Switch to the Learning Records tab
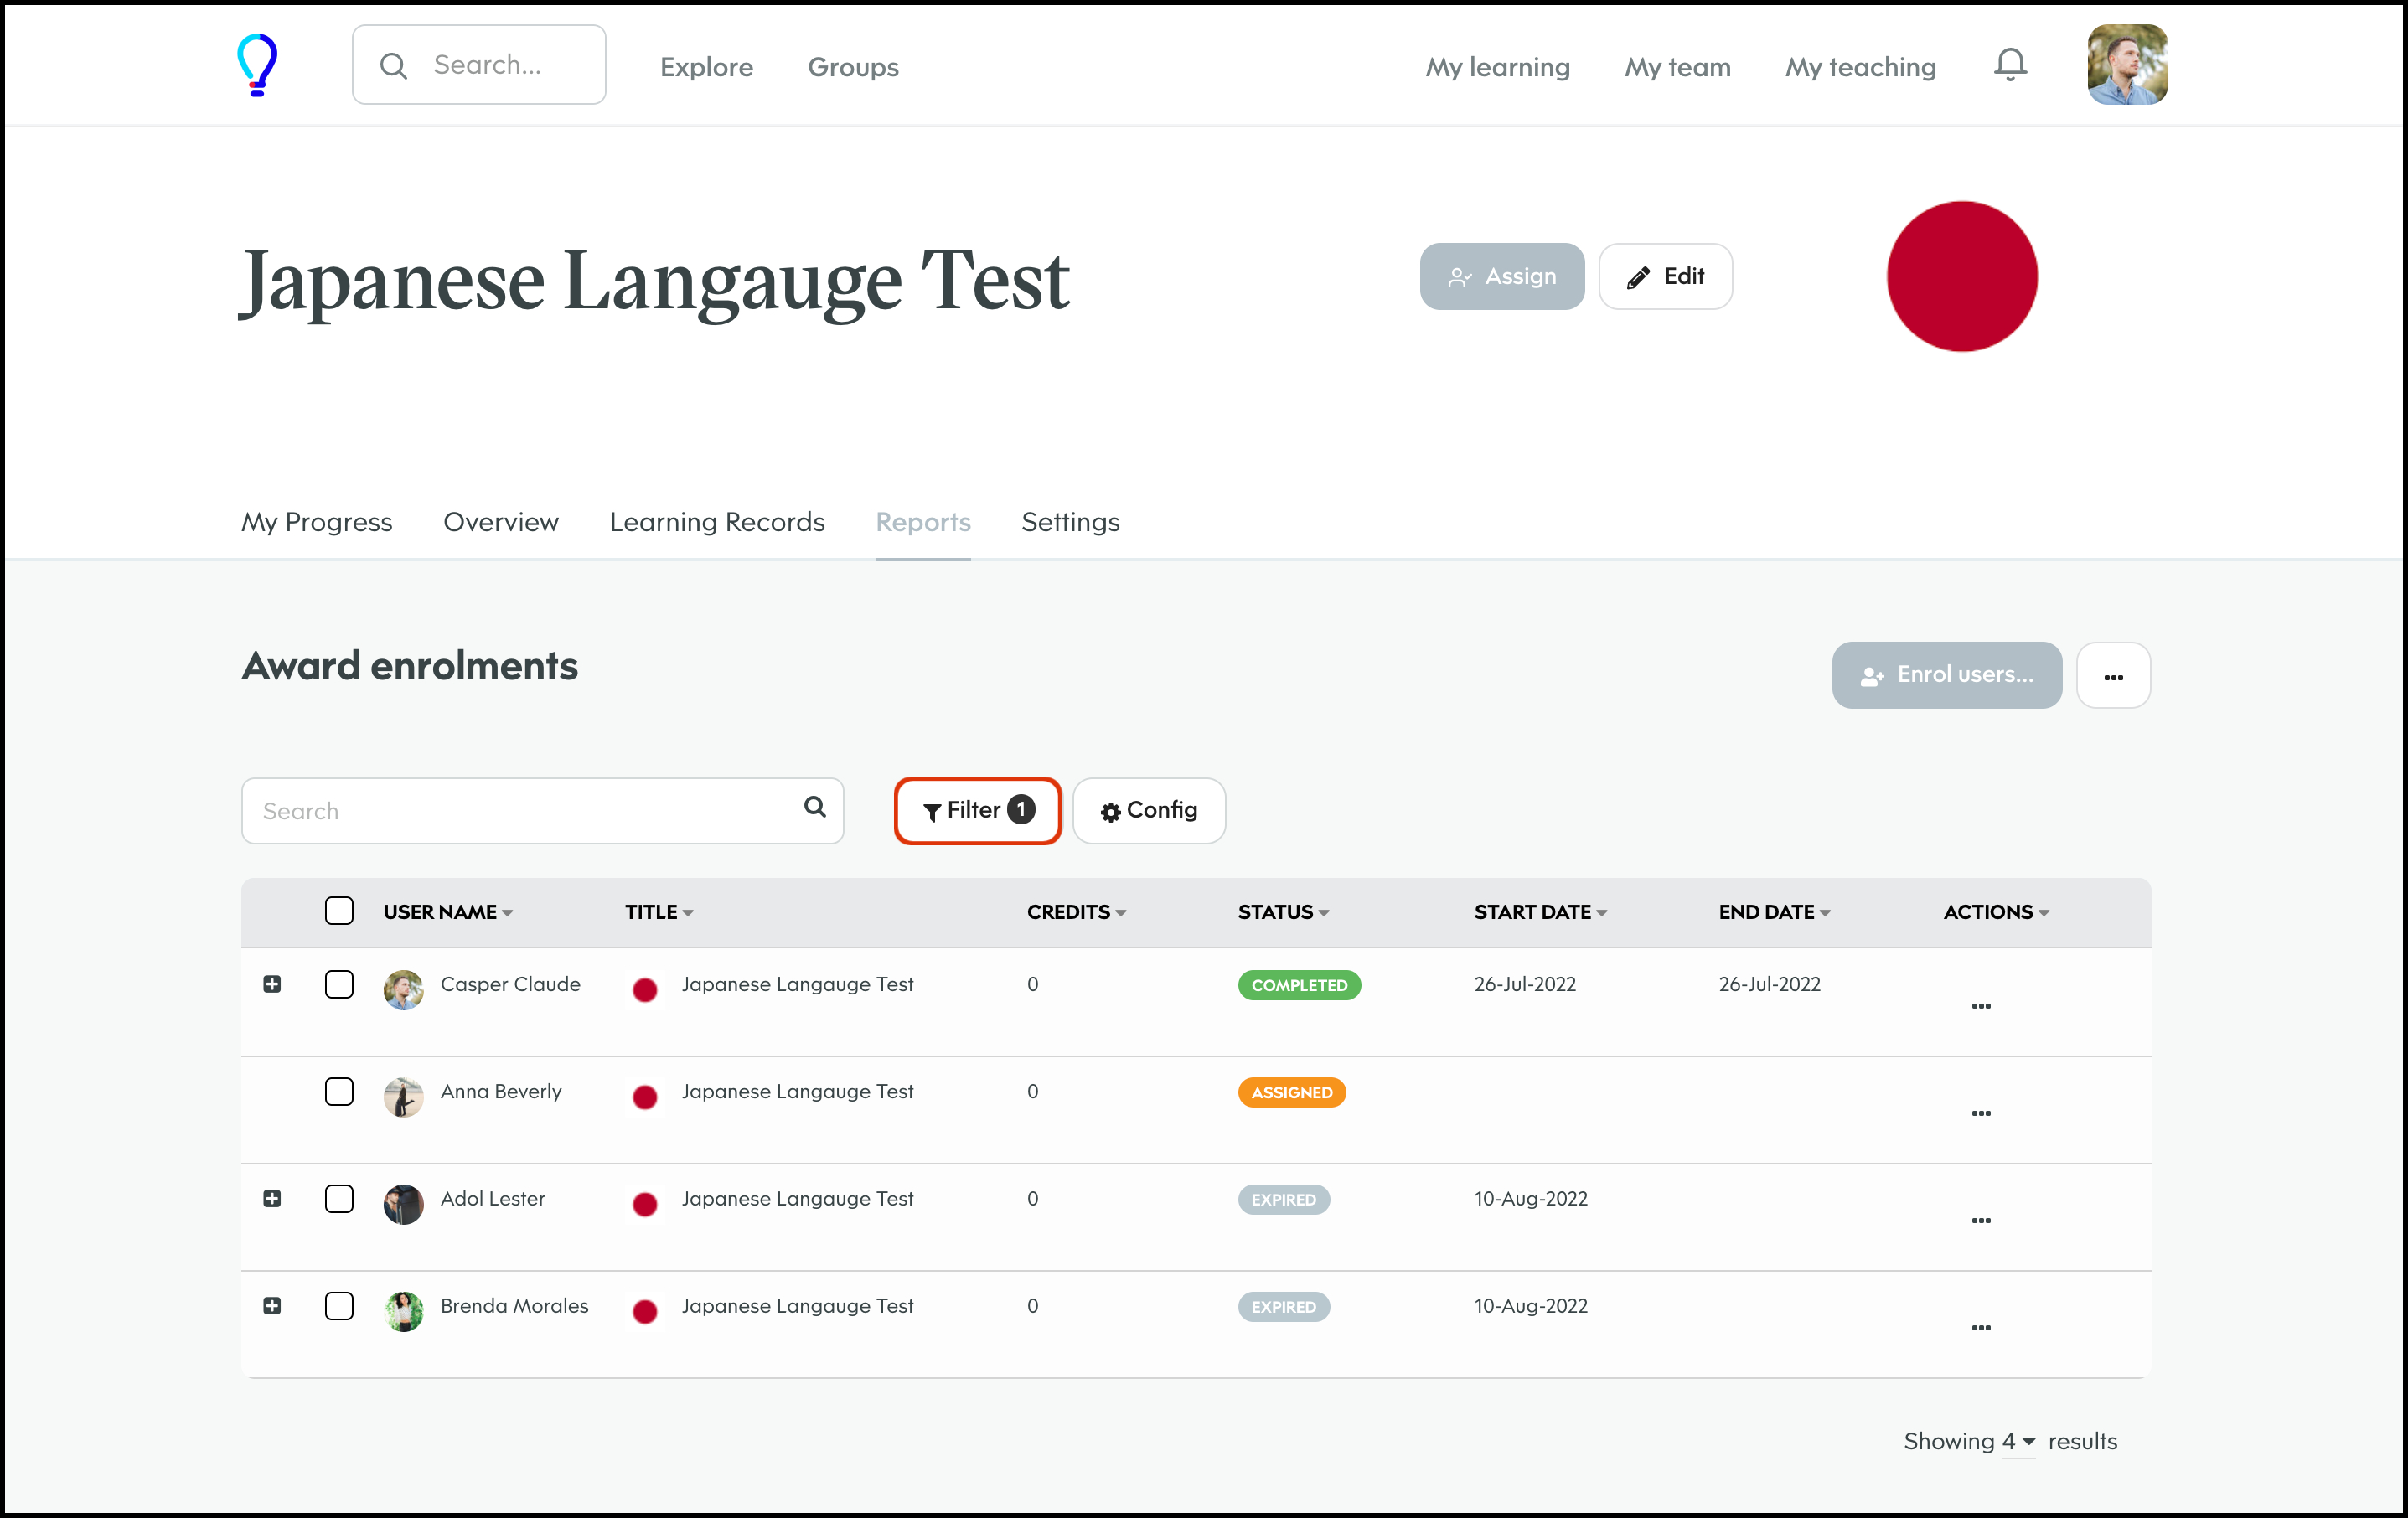Image resolution: width=2408 pixels, height=1518 pixels. (717, 522)
